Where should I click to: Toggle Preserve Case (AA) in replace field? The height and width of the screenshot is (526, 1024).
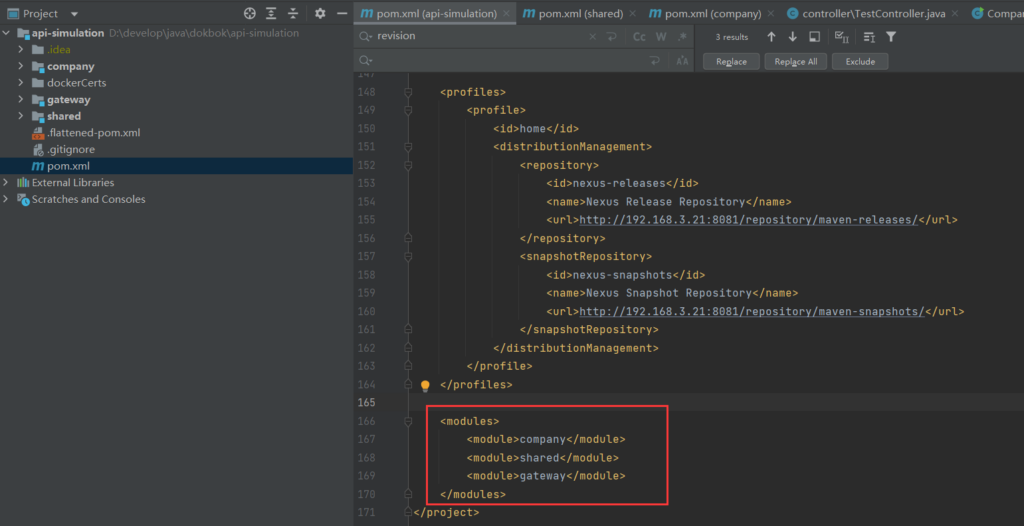[682, 61]
